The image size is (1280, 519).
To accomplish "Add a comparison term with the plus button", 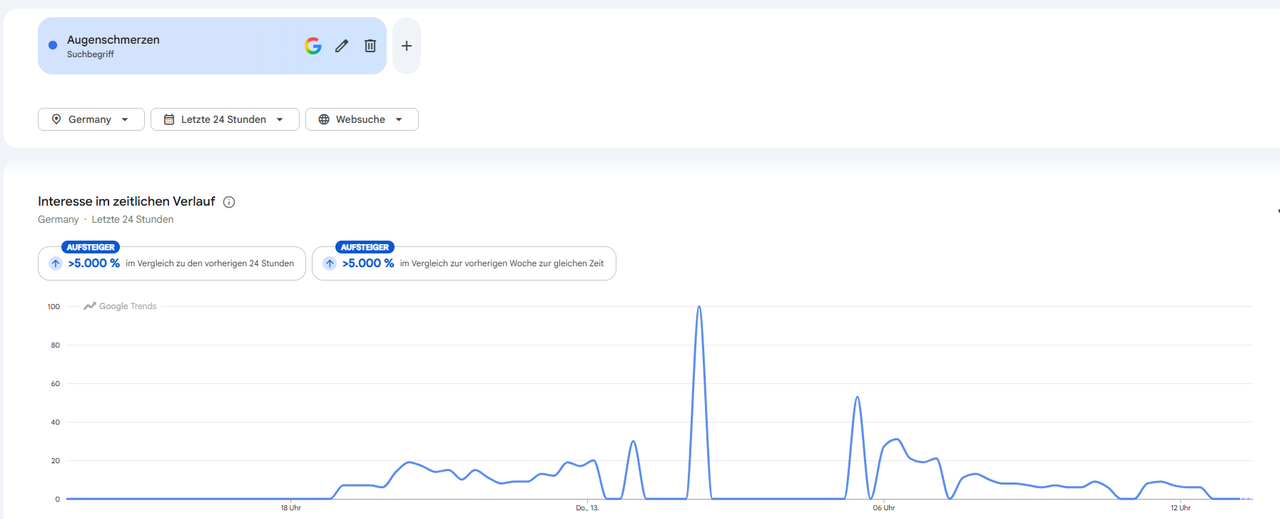I will pyautogui.click(x=406, y=46).
